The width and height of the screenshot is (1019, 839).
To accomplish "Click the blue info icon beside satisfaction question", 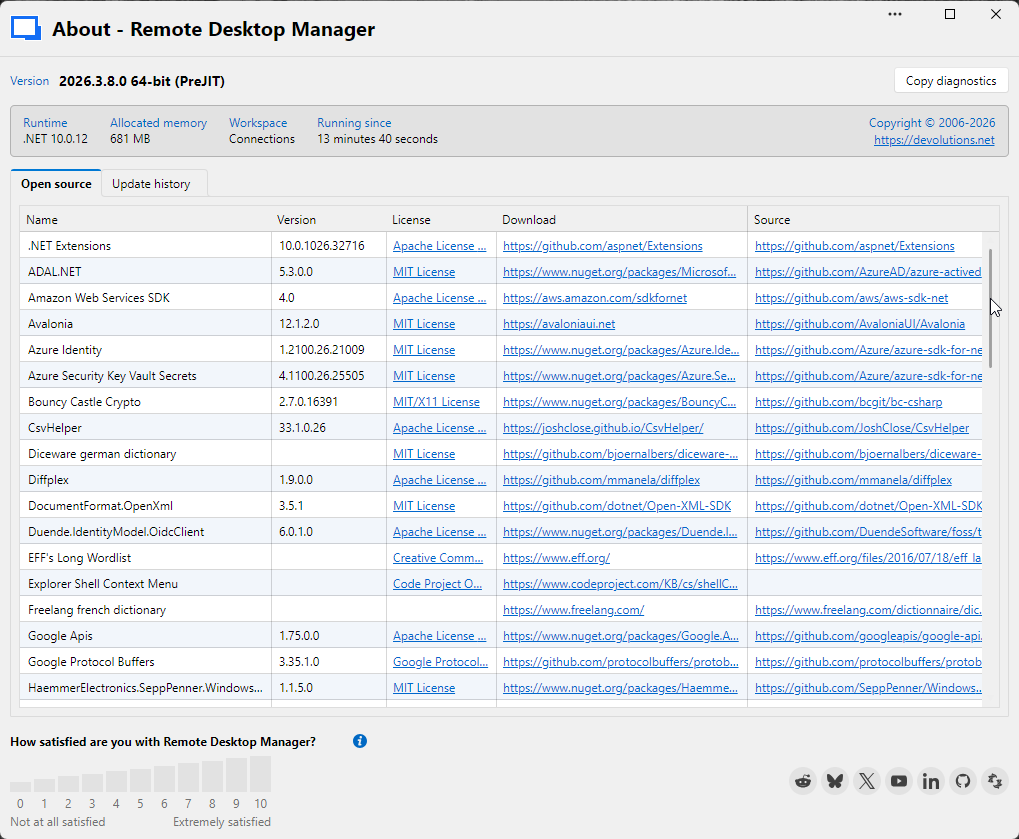I will coord(360,741).
